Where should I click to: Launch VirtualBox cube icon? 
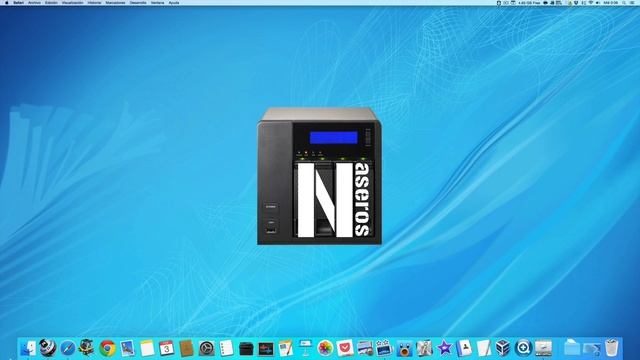pyautogui.click(x=503, y=348)
